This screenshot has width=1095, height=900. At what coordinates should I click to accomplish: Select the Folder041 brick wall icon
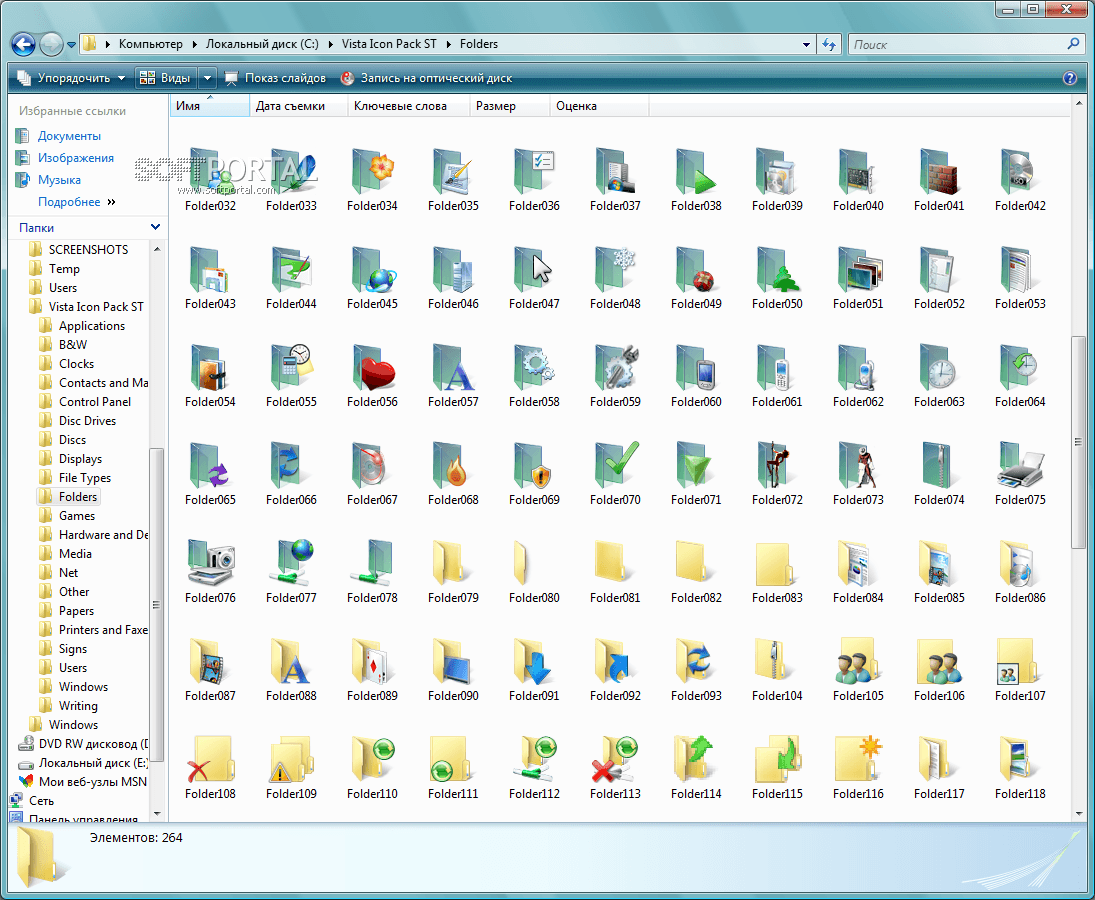[x=939, y=172]
